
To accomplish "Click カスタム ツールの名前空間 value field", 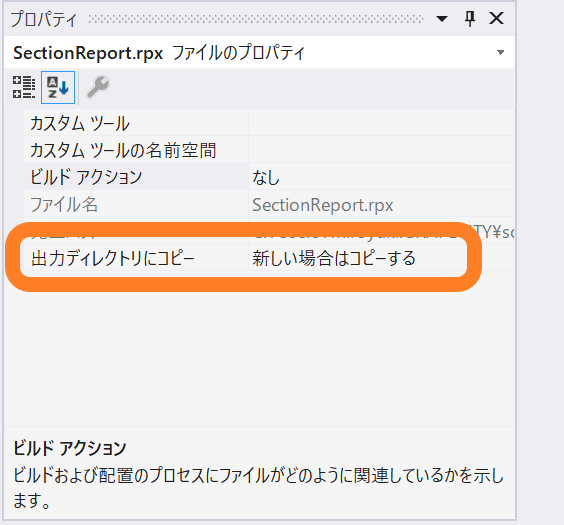I will click(381, 150).
